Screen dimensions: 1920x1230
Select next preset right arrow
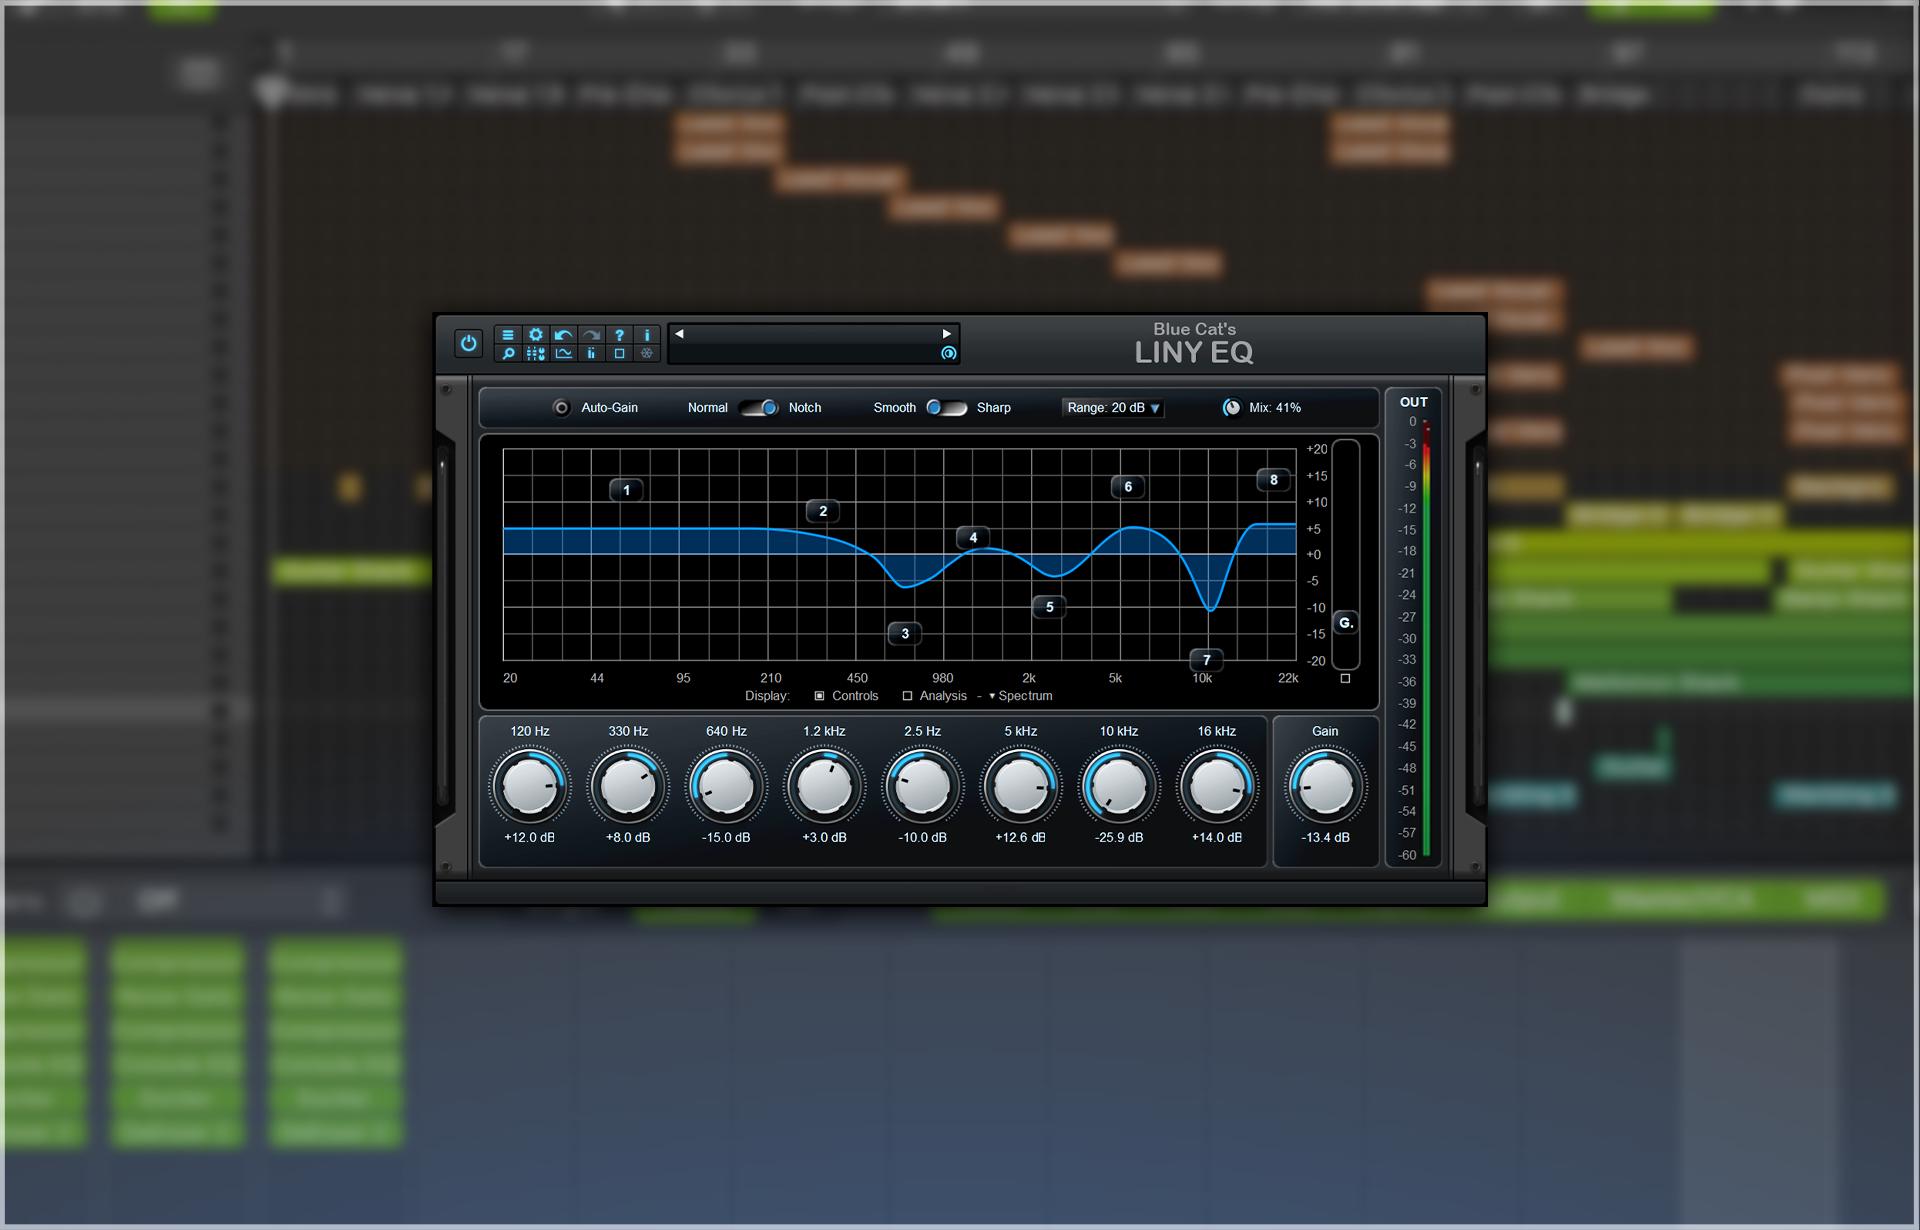tap(946, 334)
